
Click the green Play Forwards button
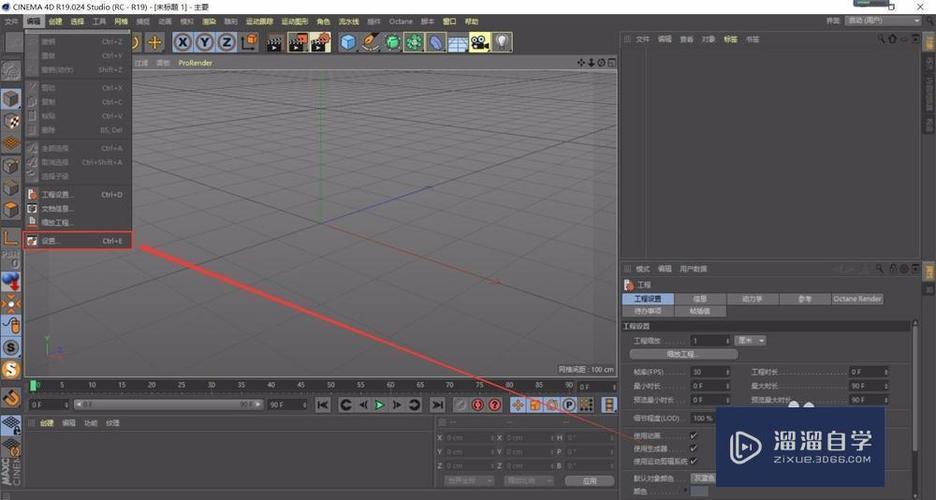pyautogui.click(x=380, y=405)
